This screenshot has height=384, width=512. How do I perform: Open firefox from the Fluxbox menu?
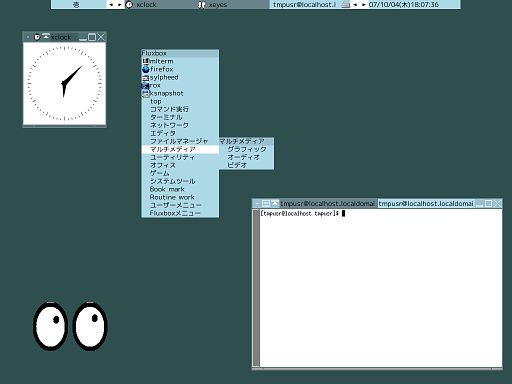180,69
